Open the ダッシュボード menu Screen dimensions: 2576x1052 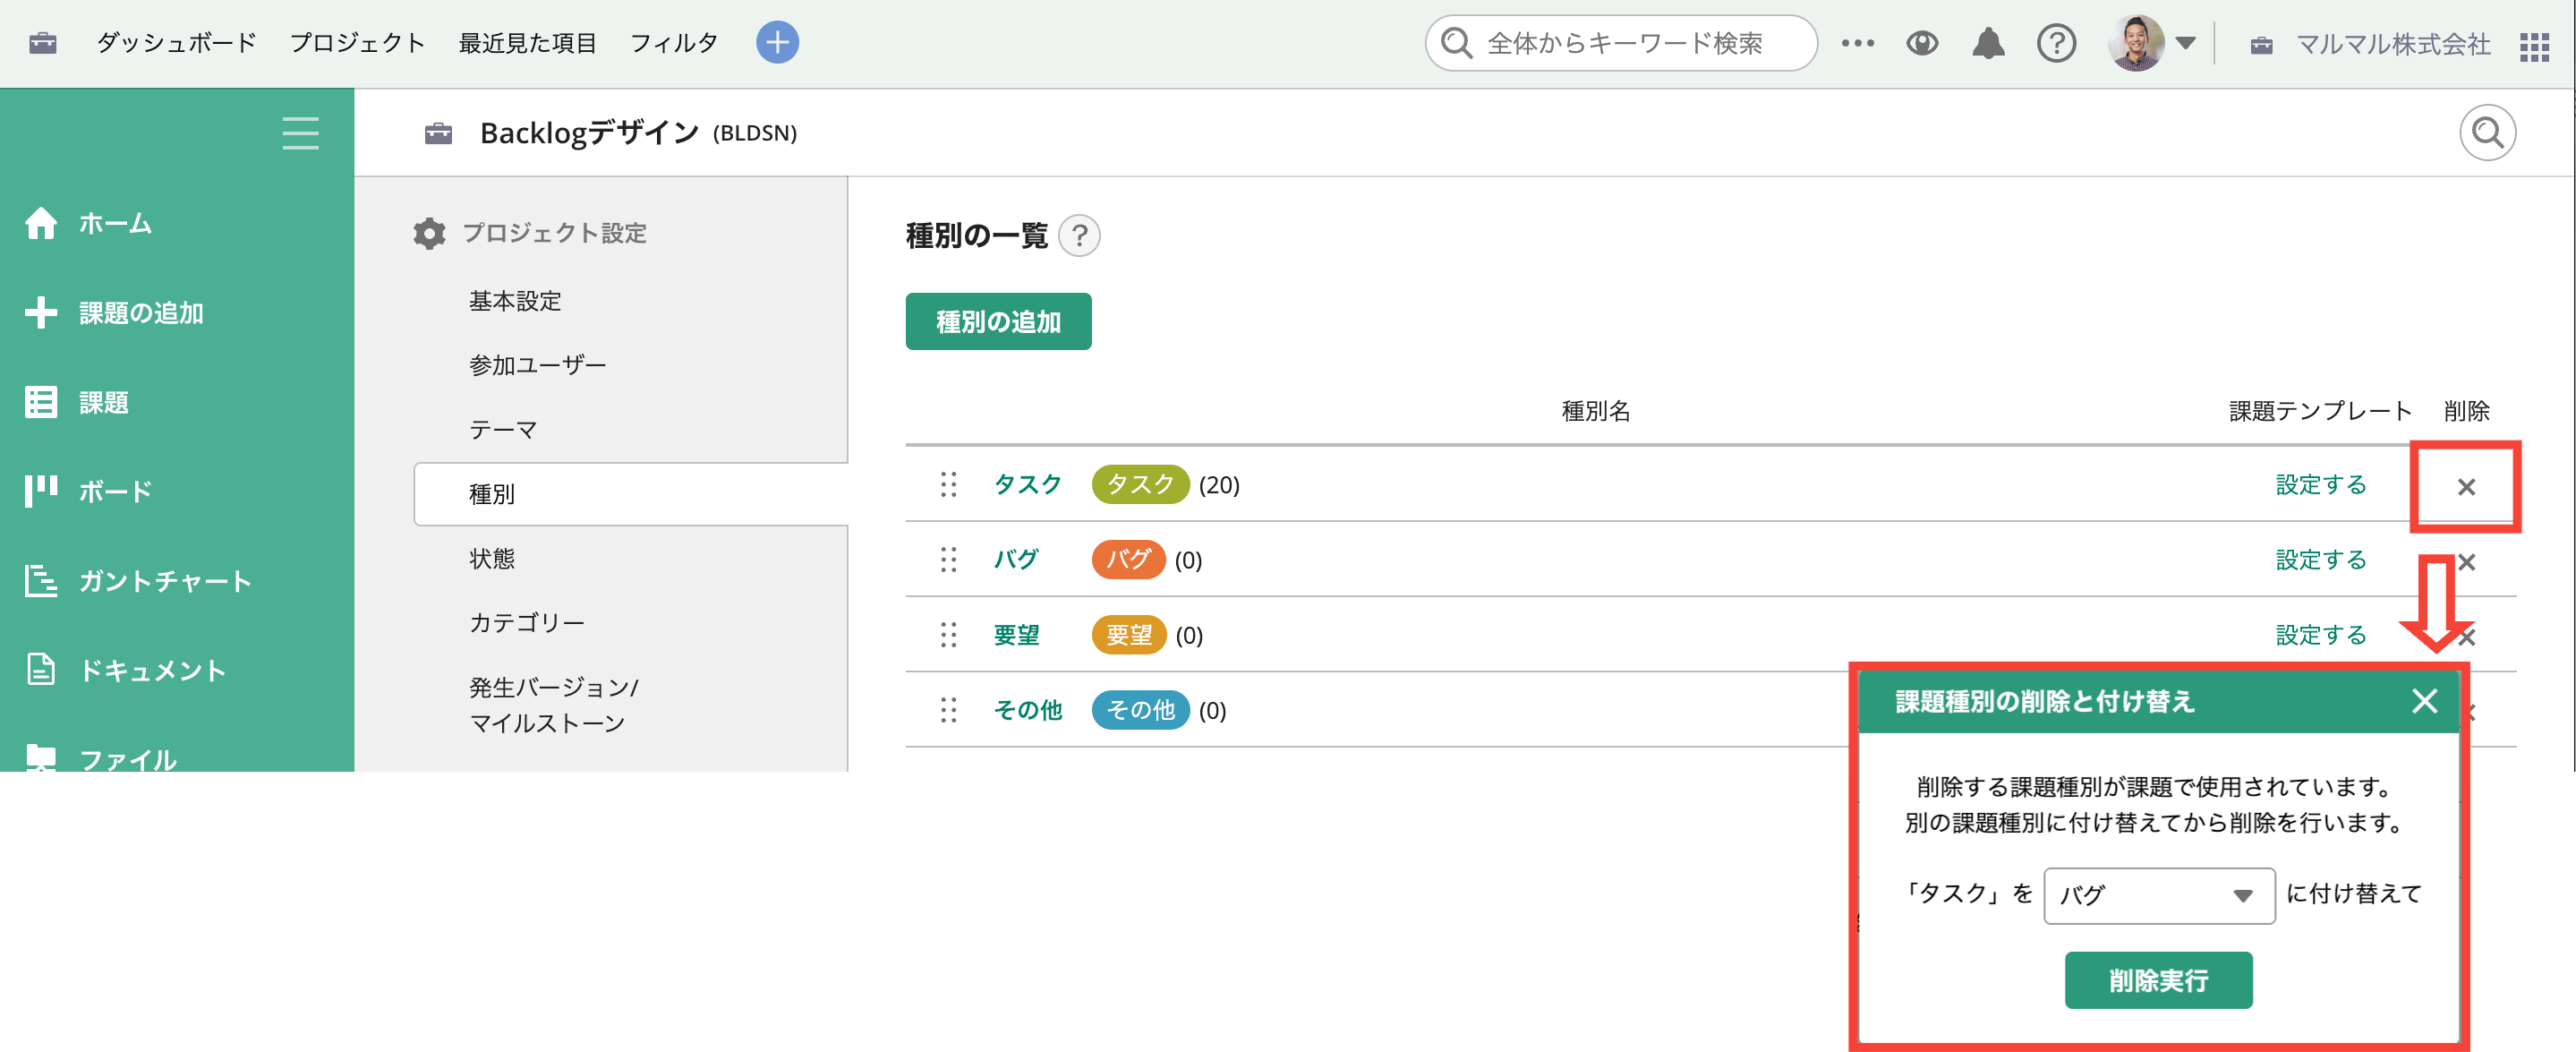(176, 43)
